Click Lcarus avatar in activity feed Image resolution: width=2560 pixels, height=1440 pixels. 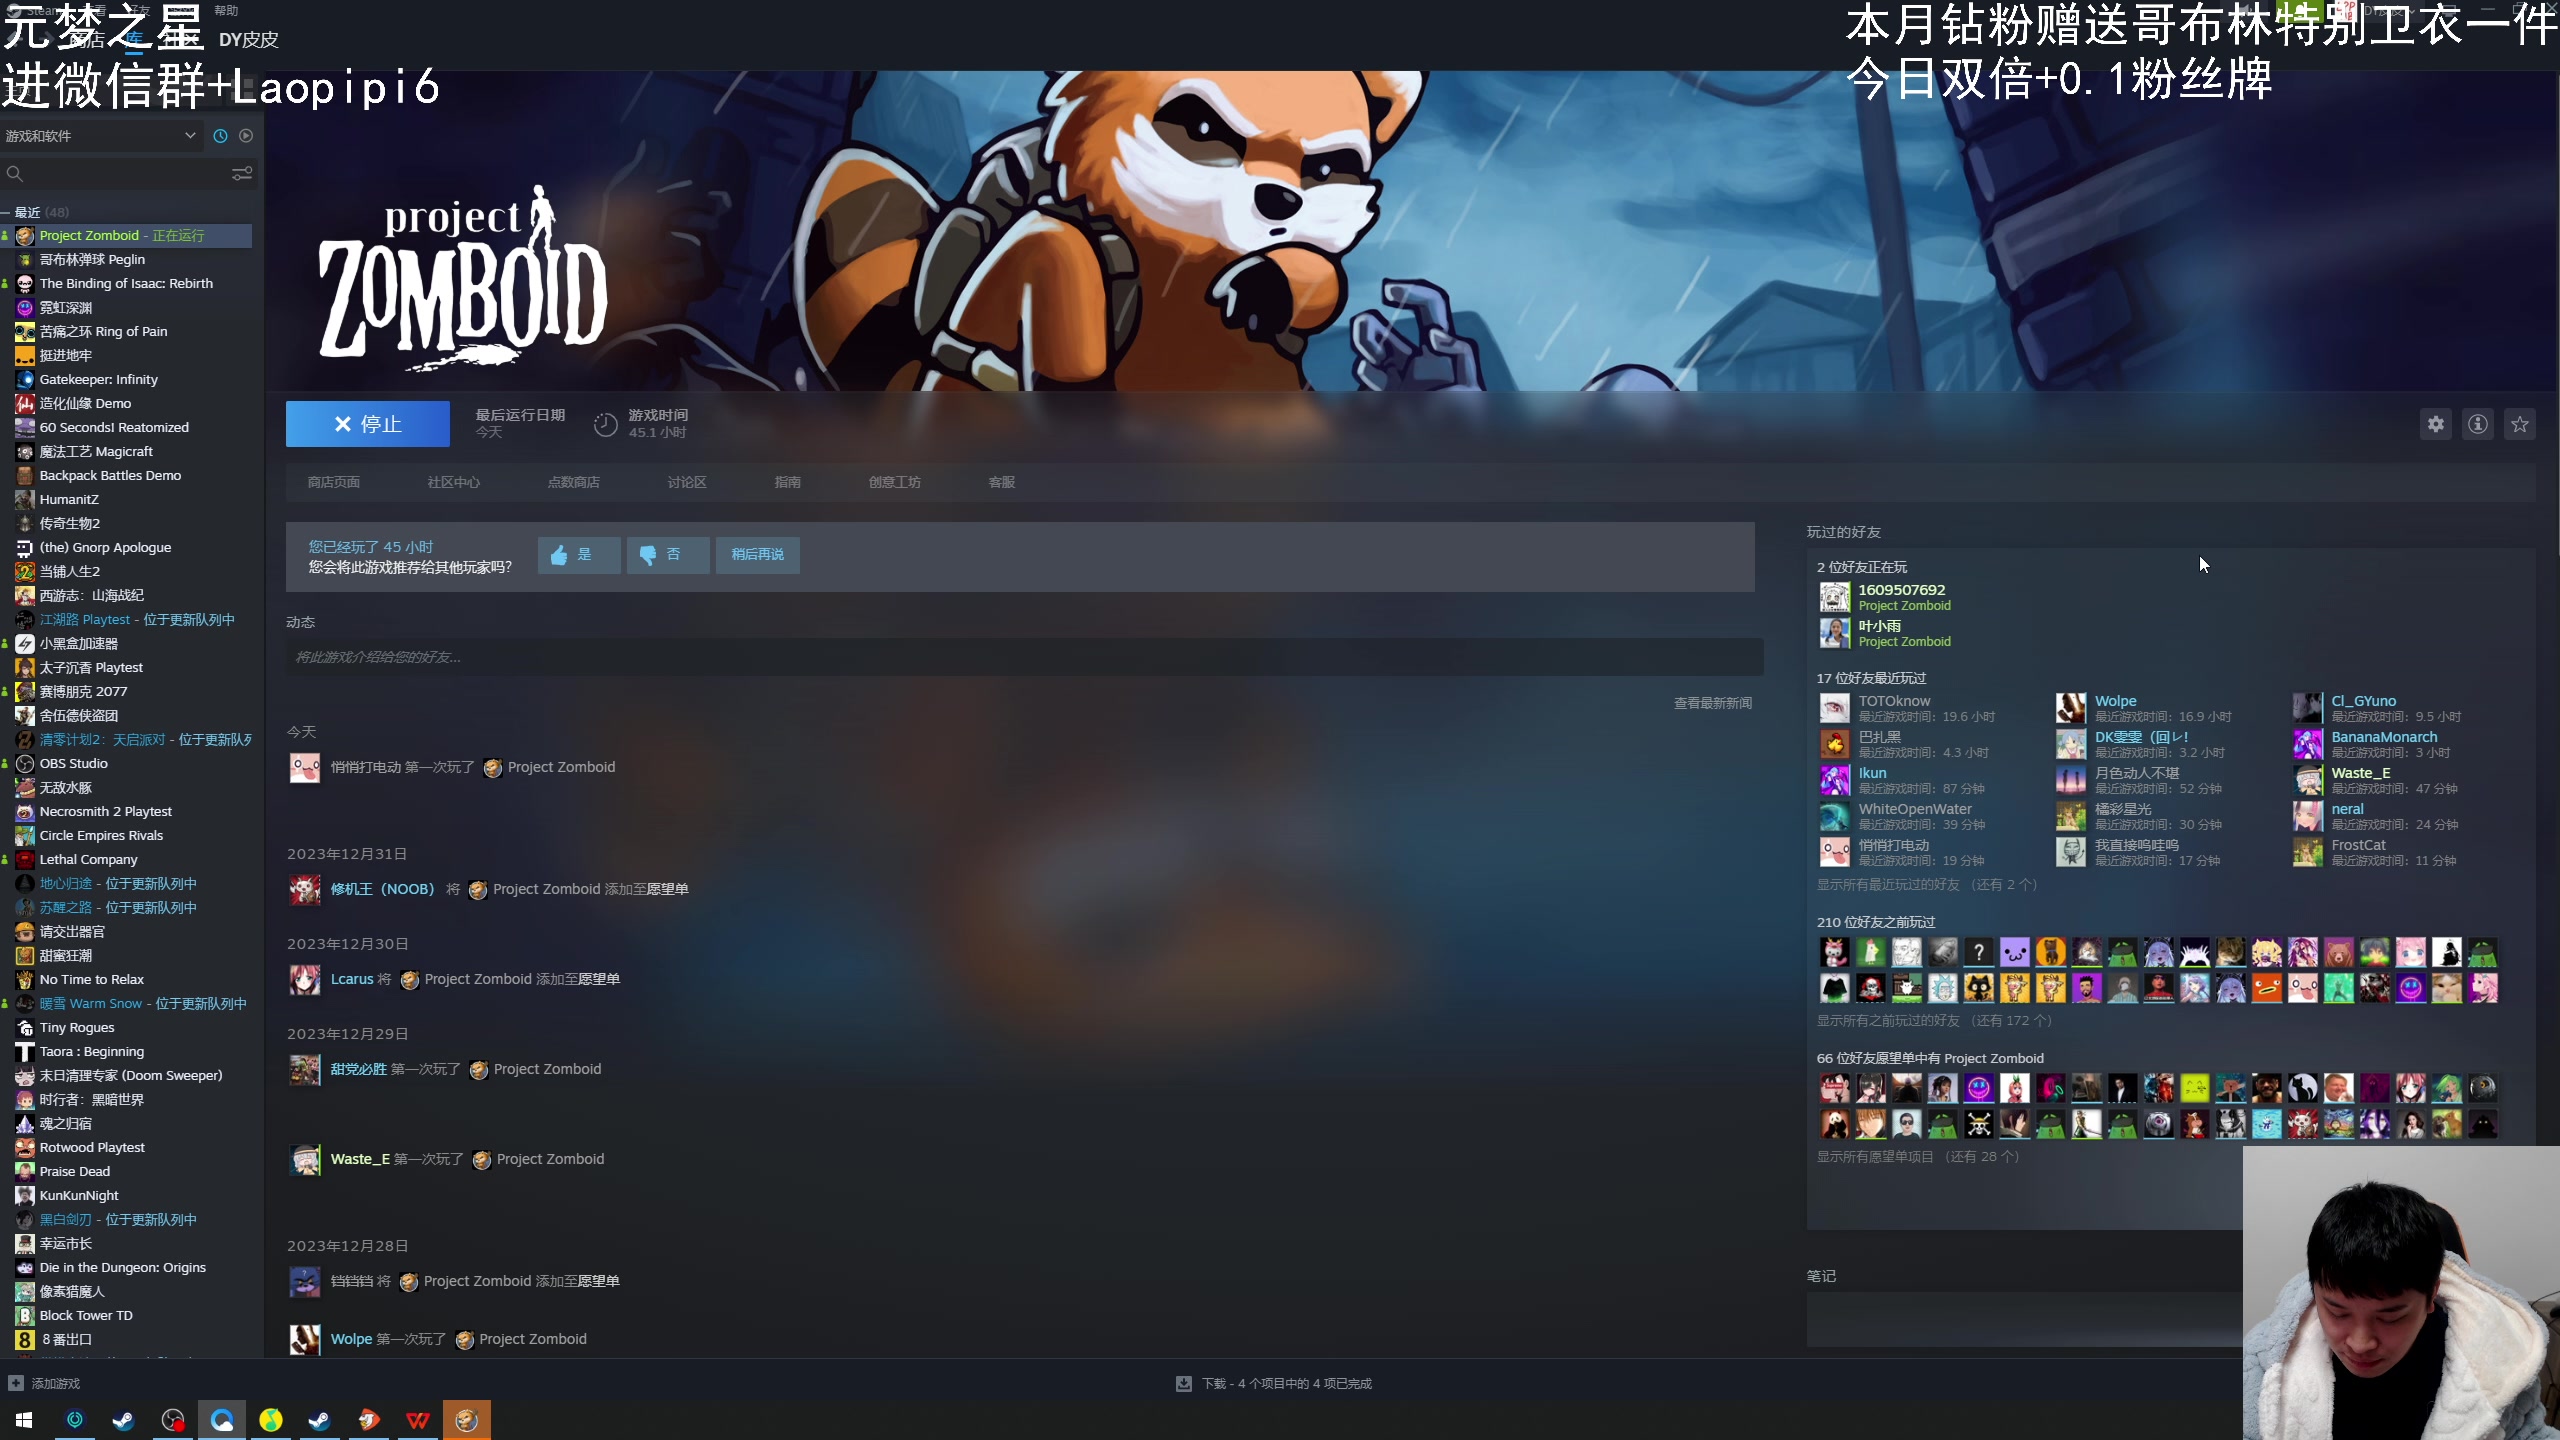pos(305,980)
